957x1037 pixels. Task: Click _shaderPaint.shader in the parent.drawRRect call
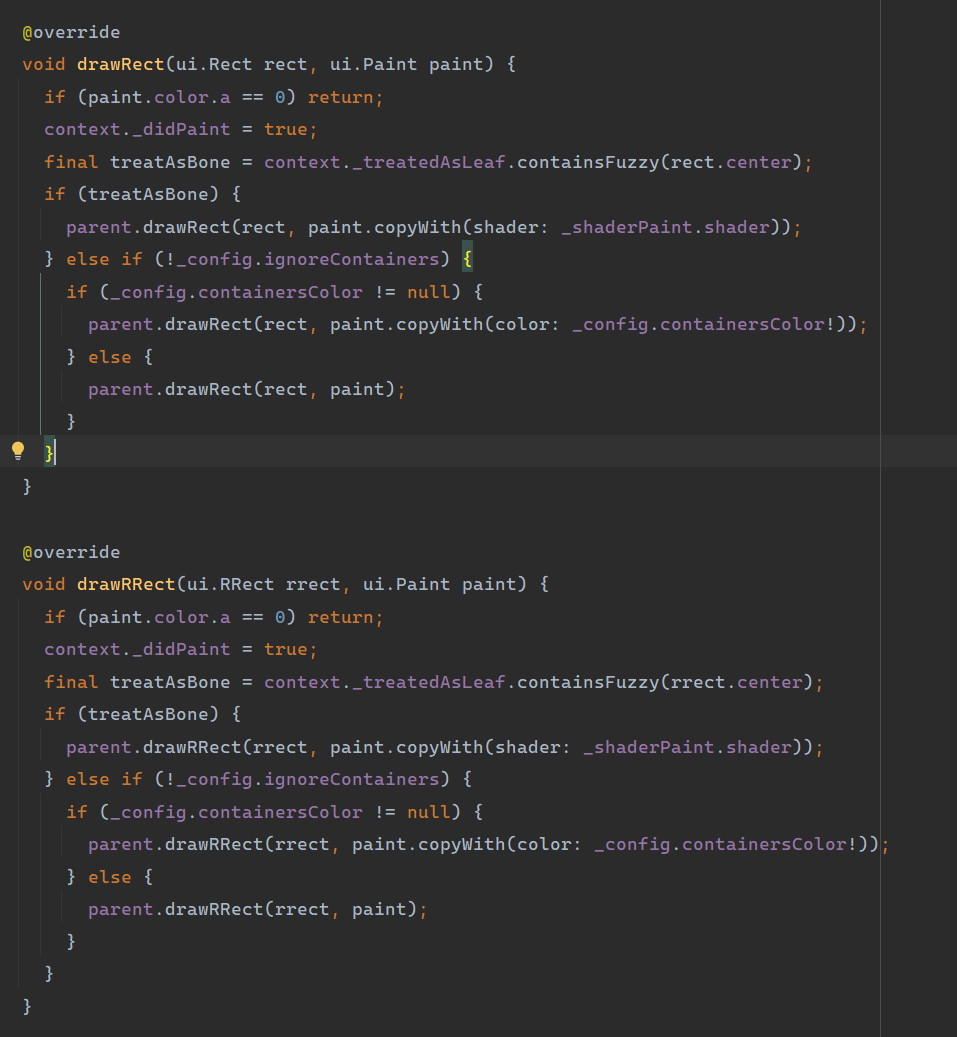tap(688, 747)
